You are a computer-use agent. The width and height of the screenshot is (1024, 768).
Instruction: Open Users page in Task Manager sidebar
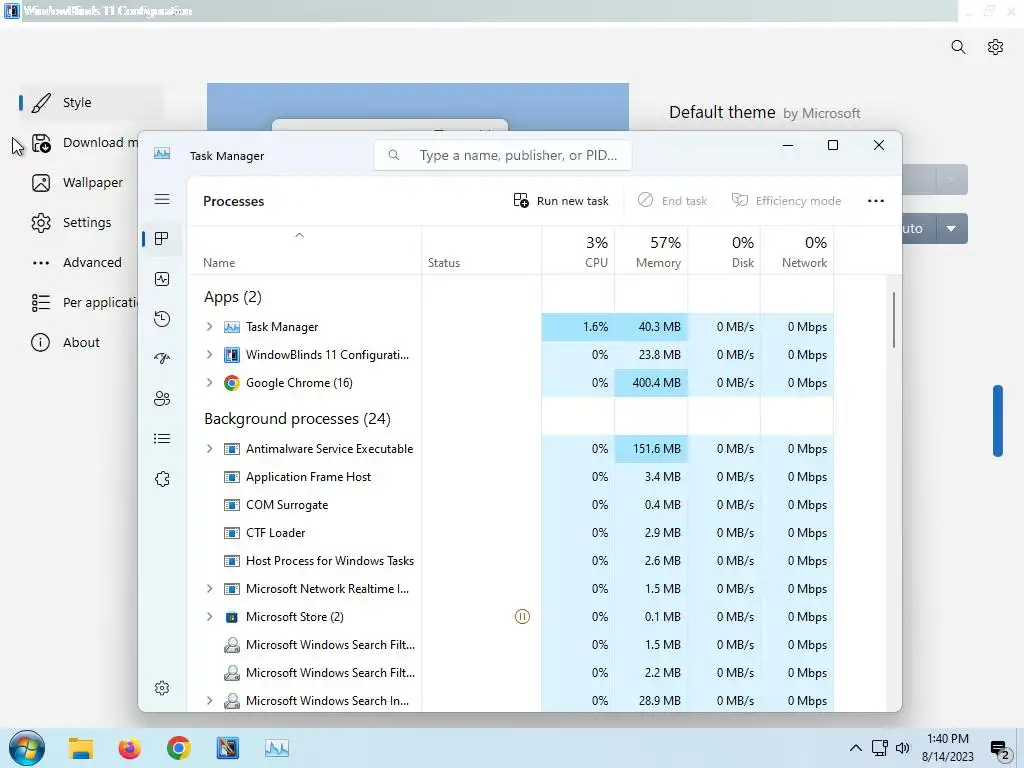[x=162, y=398]
